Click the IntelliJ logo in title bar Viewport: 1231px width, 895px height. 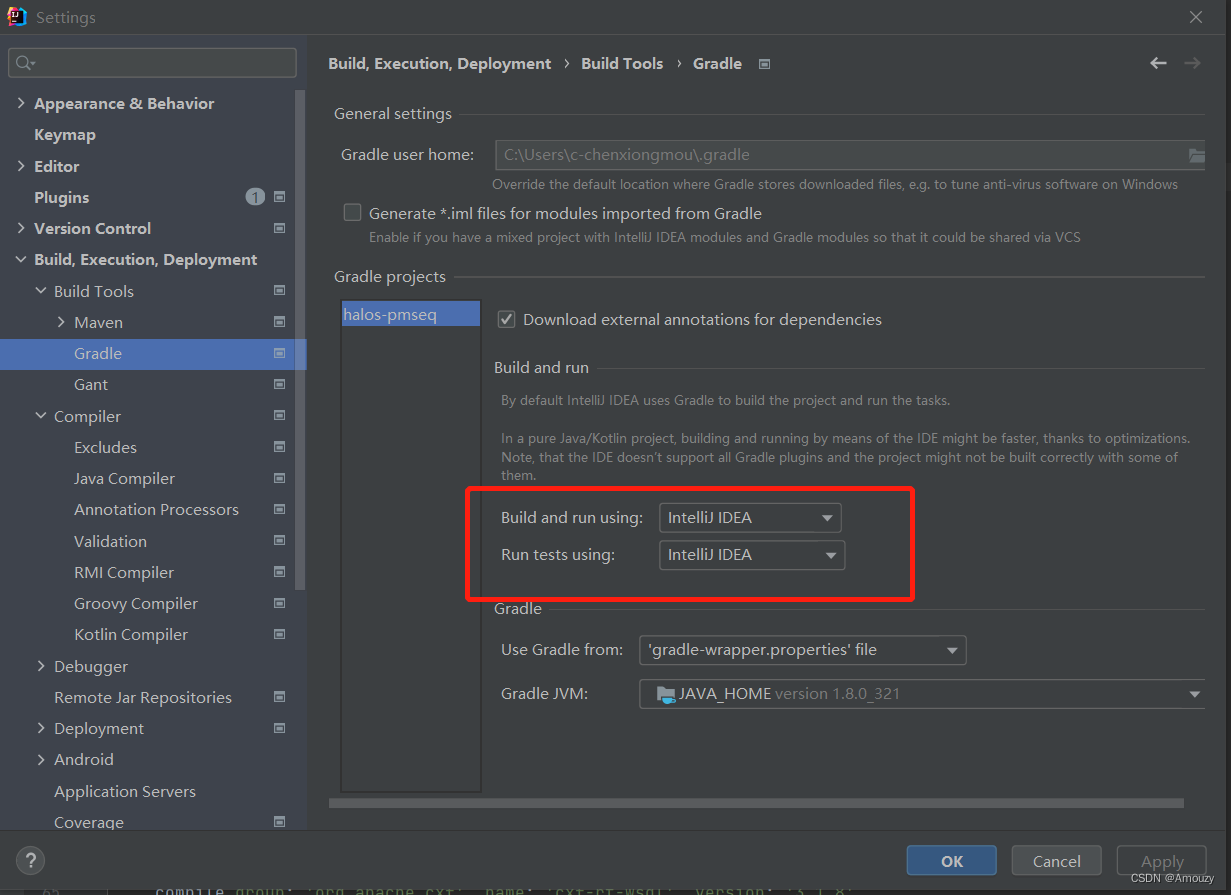[17, 17]
